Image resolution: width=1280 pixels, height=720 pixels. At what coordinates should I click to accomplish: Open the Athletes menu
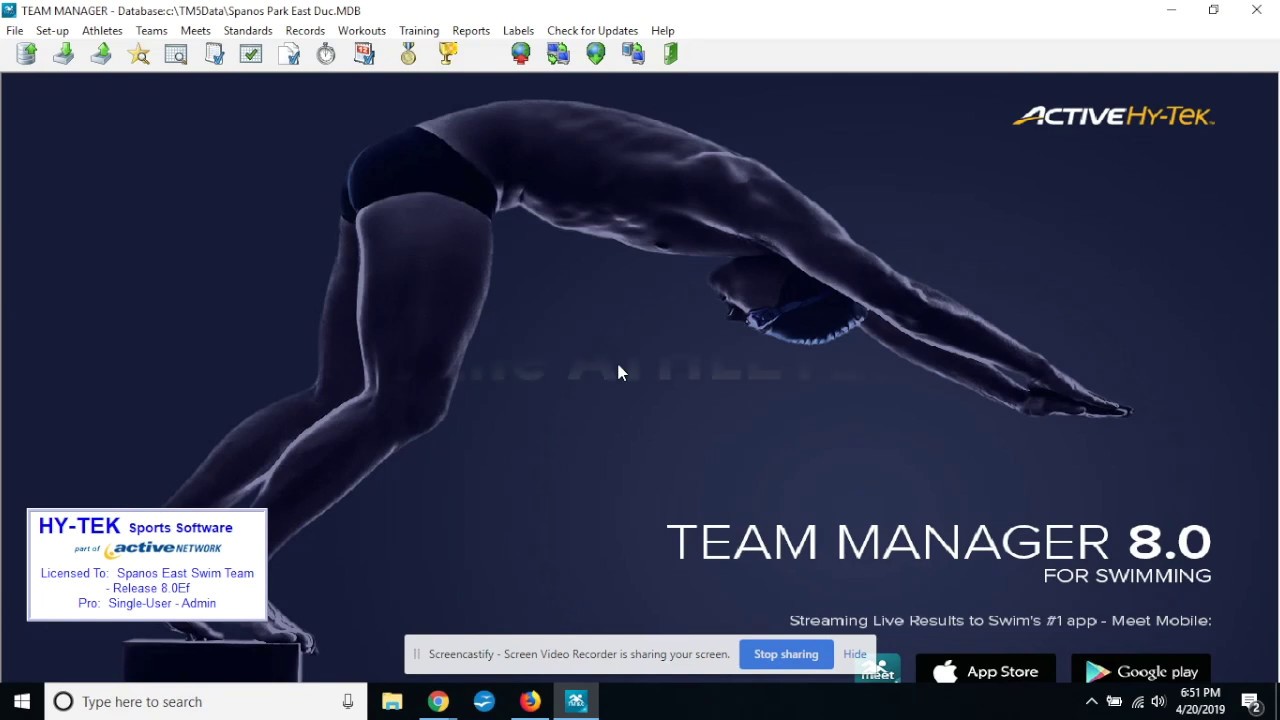click(x=102, y=31)
